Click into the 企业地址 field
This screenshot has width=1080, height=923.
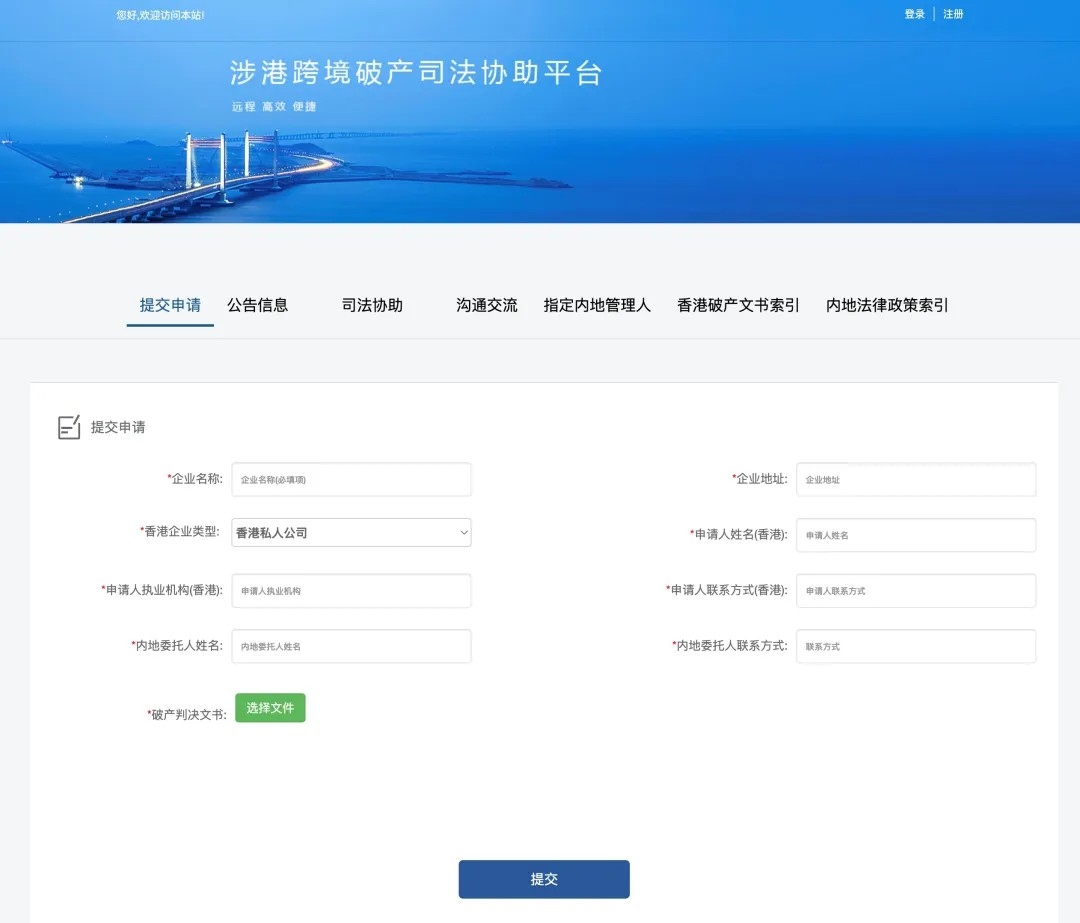[915, 480]
